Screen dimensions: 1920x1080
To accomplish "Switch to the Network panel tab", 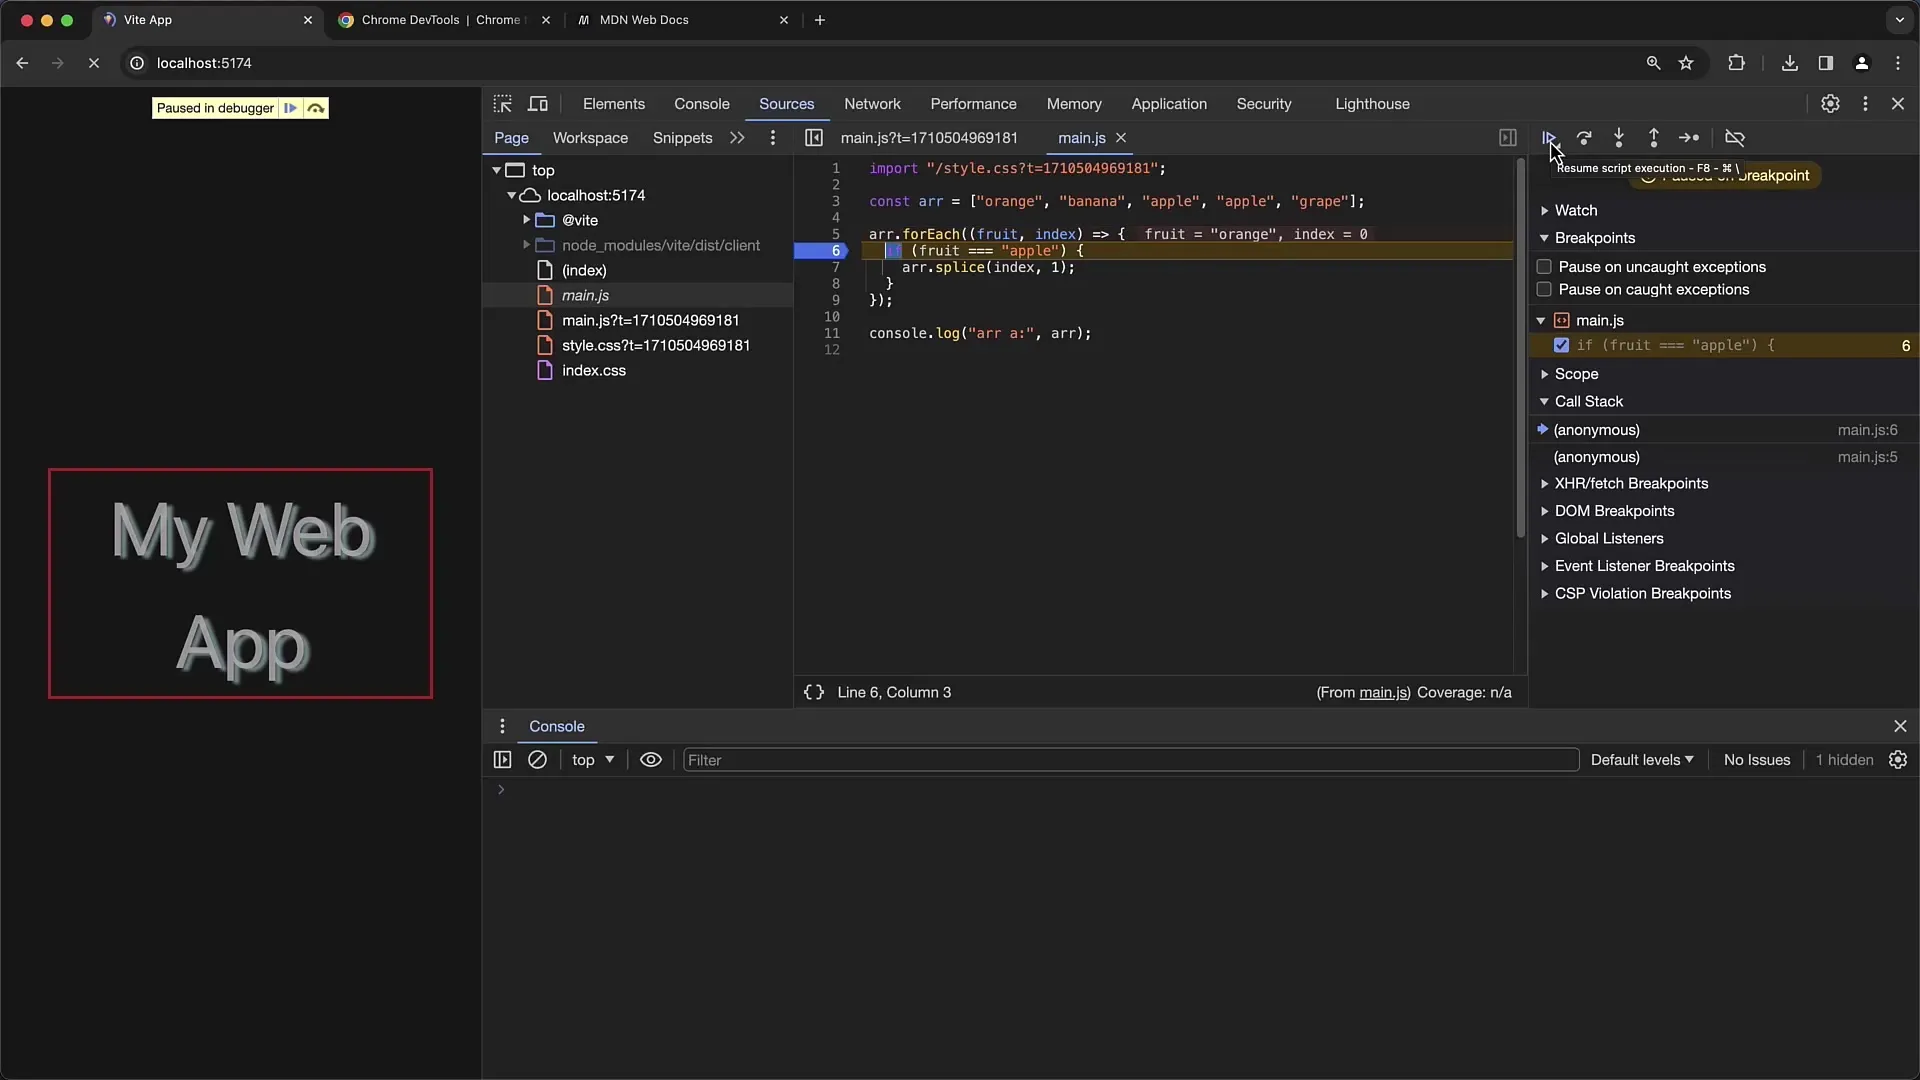I will click(872, 104).
